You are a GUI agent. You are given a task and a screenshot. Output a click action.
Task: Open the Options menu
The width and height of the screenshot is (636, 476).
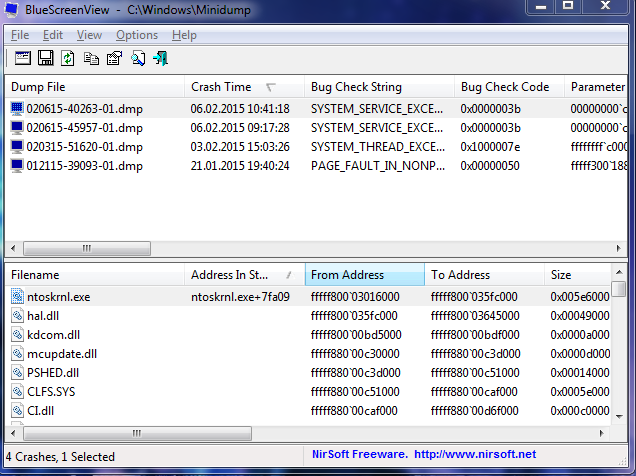pyautogui.click(x=136, y=35)
